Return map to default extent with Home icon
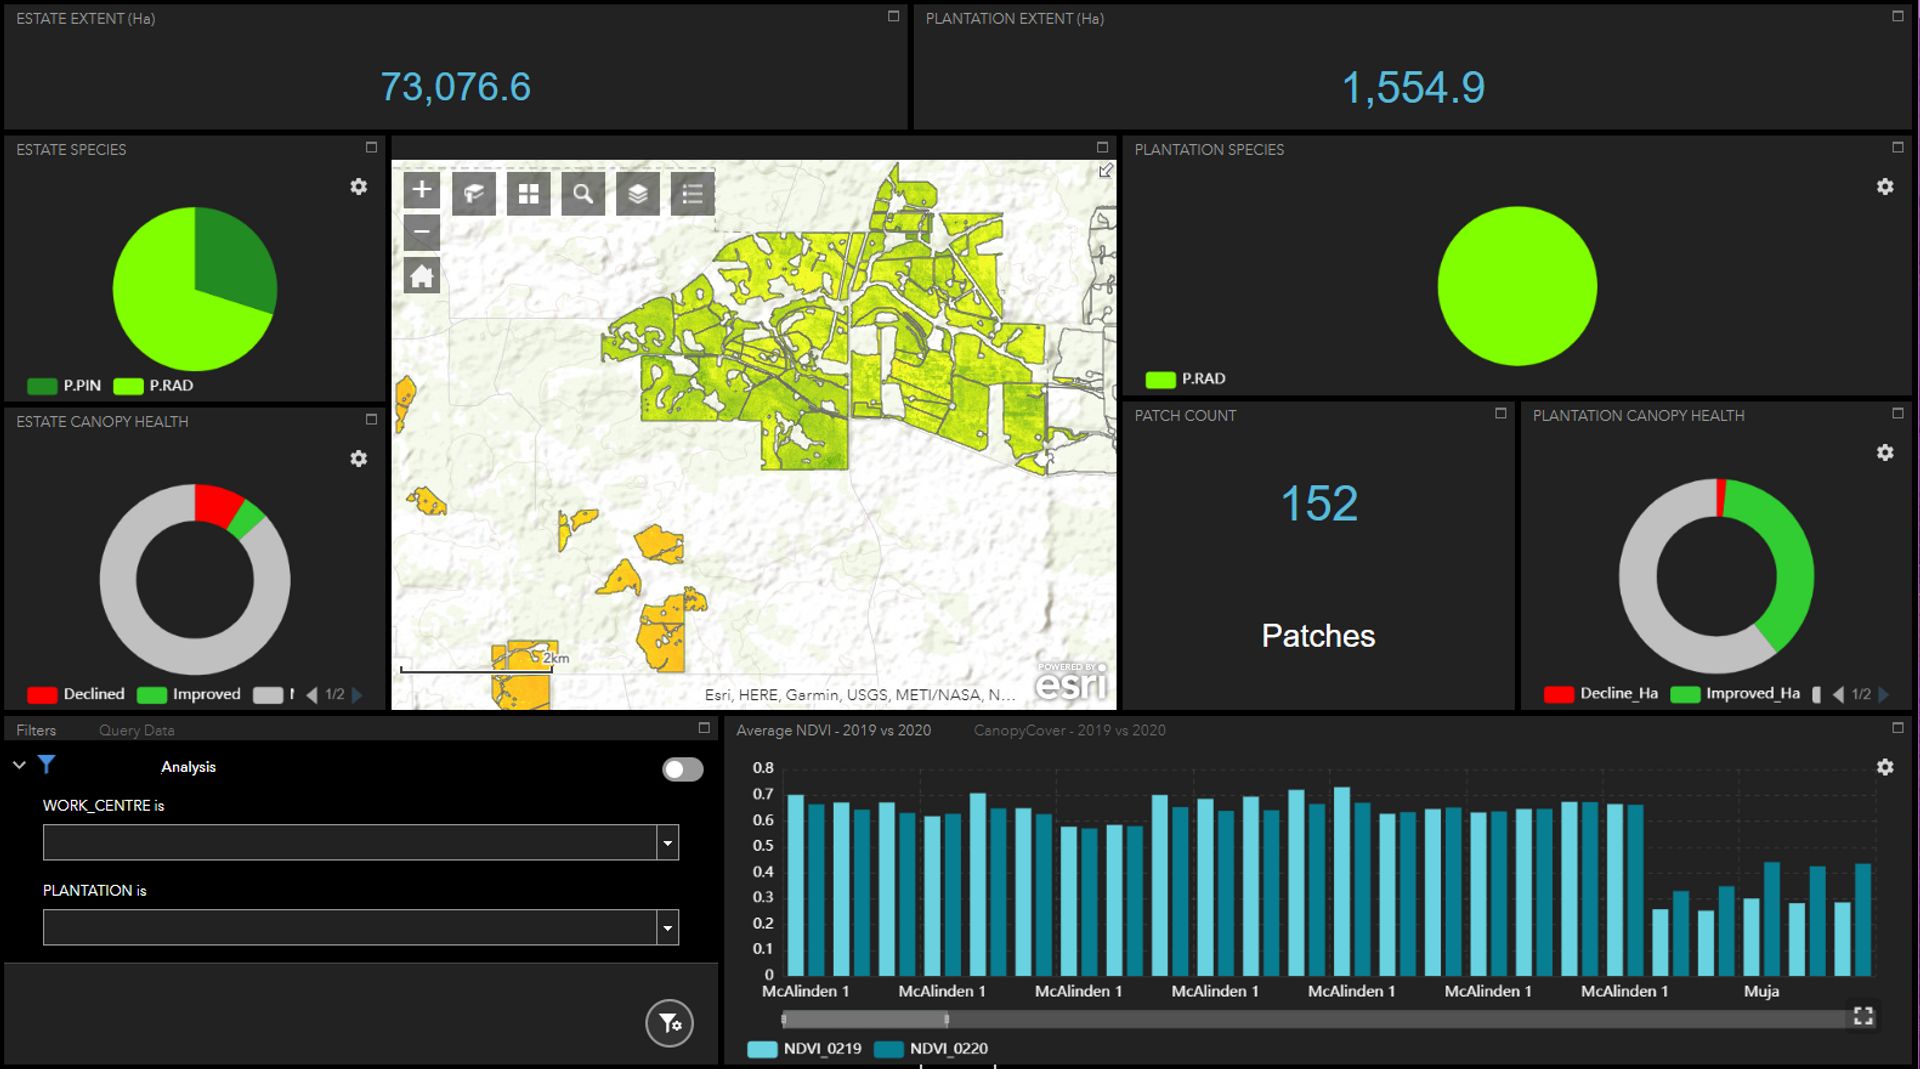The image size is (1920, 1069). tap(421, 274)
